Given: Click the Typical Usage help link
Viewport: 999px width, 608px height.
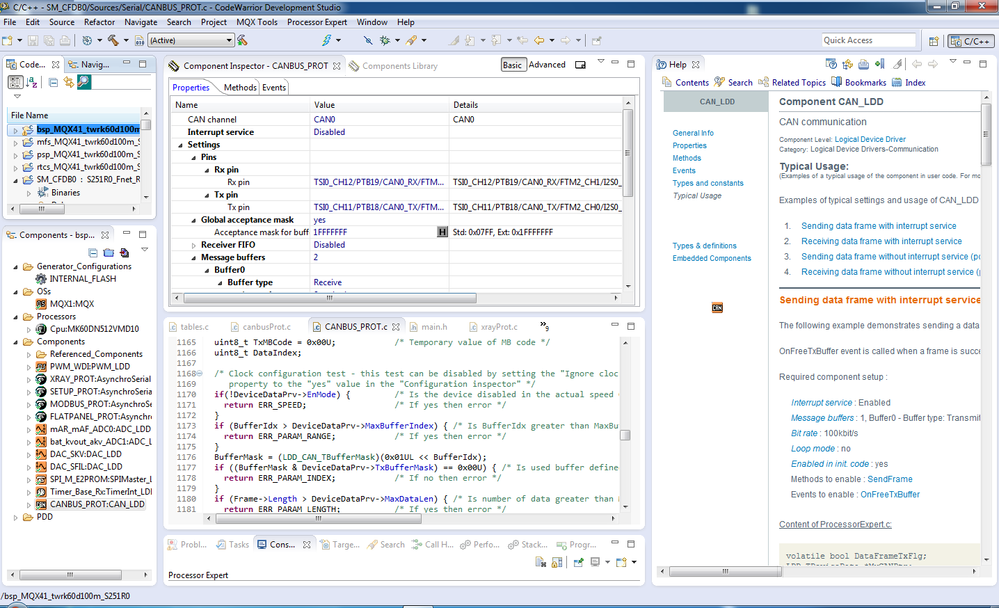Looking at the screenshot, I should [696, 196].
